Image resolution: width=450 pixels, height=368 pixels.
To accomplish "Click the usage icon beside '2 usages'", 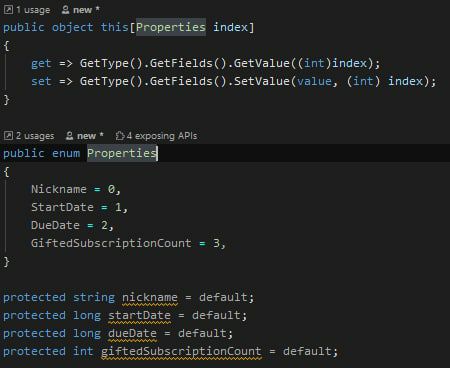I will 8,136.
